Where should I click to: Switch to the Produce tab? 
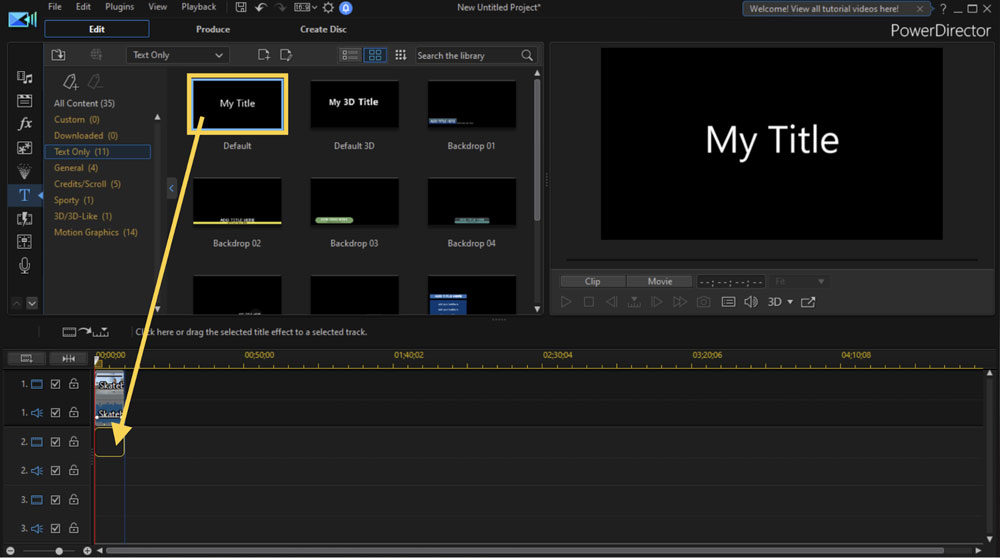[213, 29]
